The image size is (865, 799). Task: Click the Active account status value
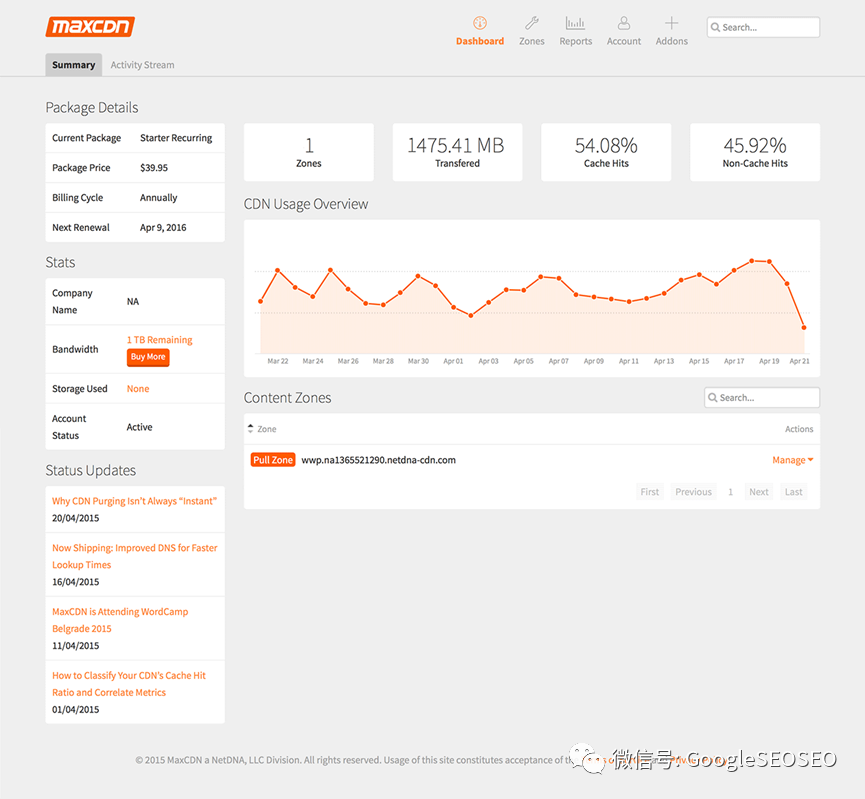140,427
